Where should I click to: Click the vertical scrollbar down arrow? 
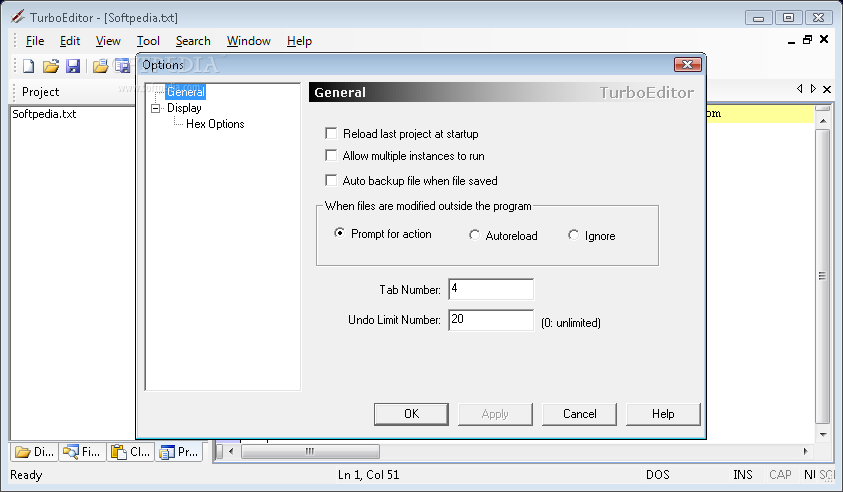[823, 434]
